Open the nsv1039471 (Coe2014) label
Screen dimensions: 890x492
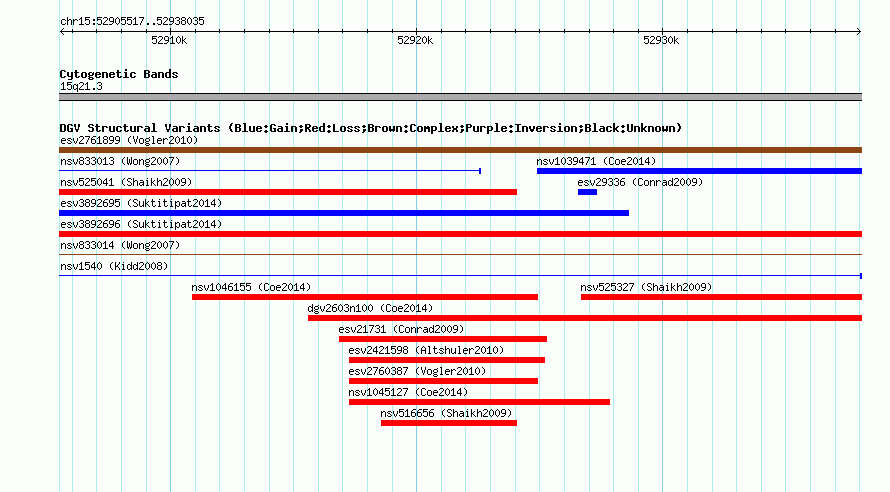[x=596, y=161]
